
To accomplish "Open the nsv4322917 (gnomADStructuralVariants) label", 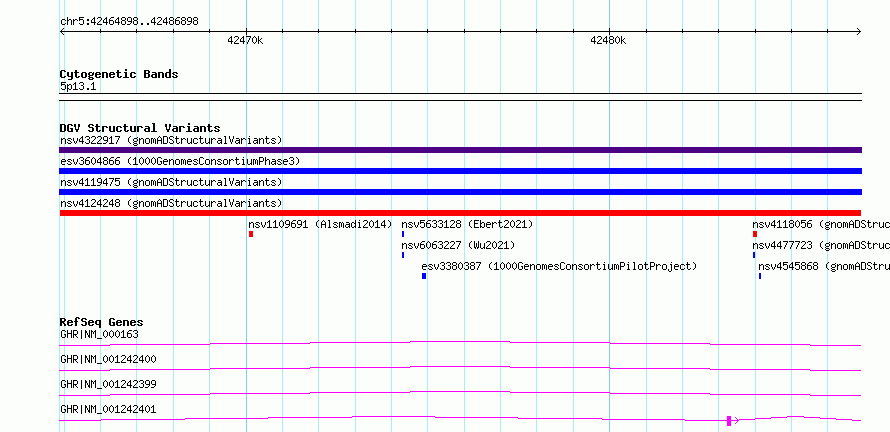I will 171,140.
